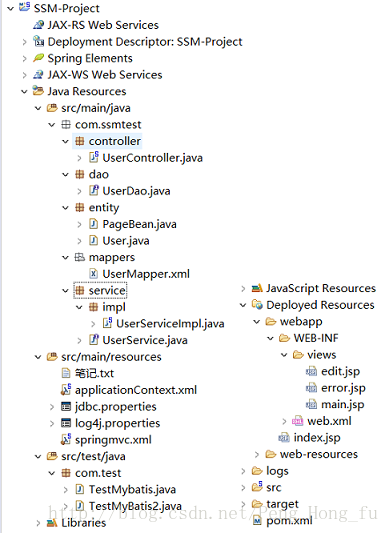The height and width of the screenshot is (533, 389).
Task: Click the UserMapper.xml file icon
Action: click(x=94, y=274)
